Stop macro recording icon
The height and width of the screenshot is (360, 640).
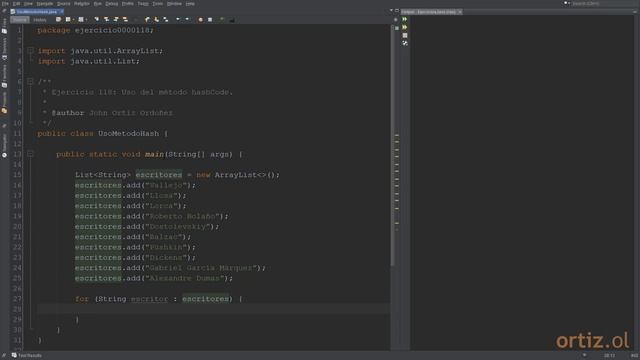[x=210, y=20]
